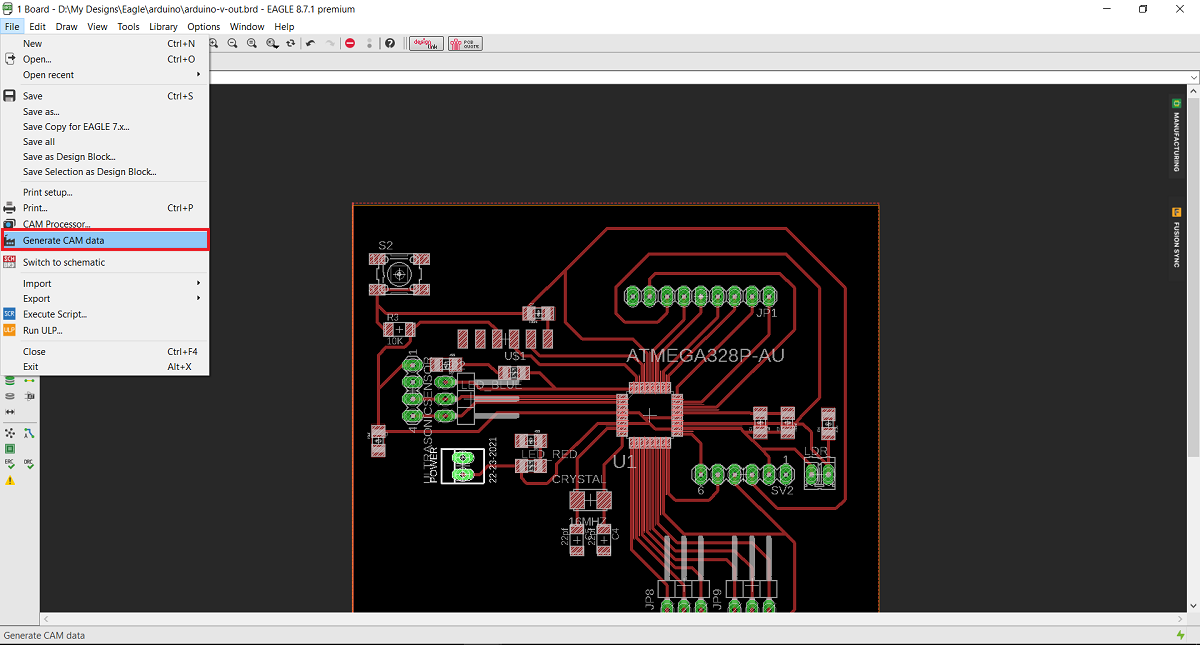1200x645 pixels.
Task: Expand the Export submenu
Action: 105,299
